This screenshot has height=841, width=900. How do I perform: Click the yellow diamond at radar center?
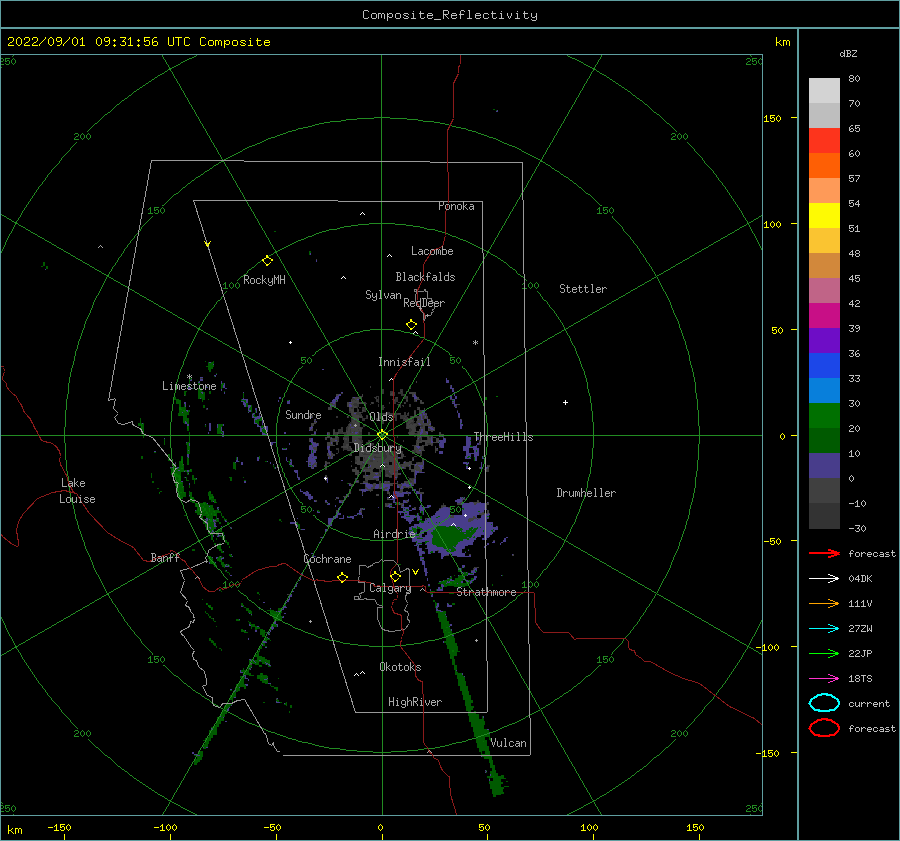[382, 435]
